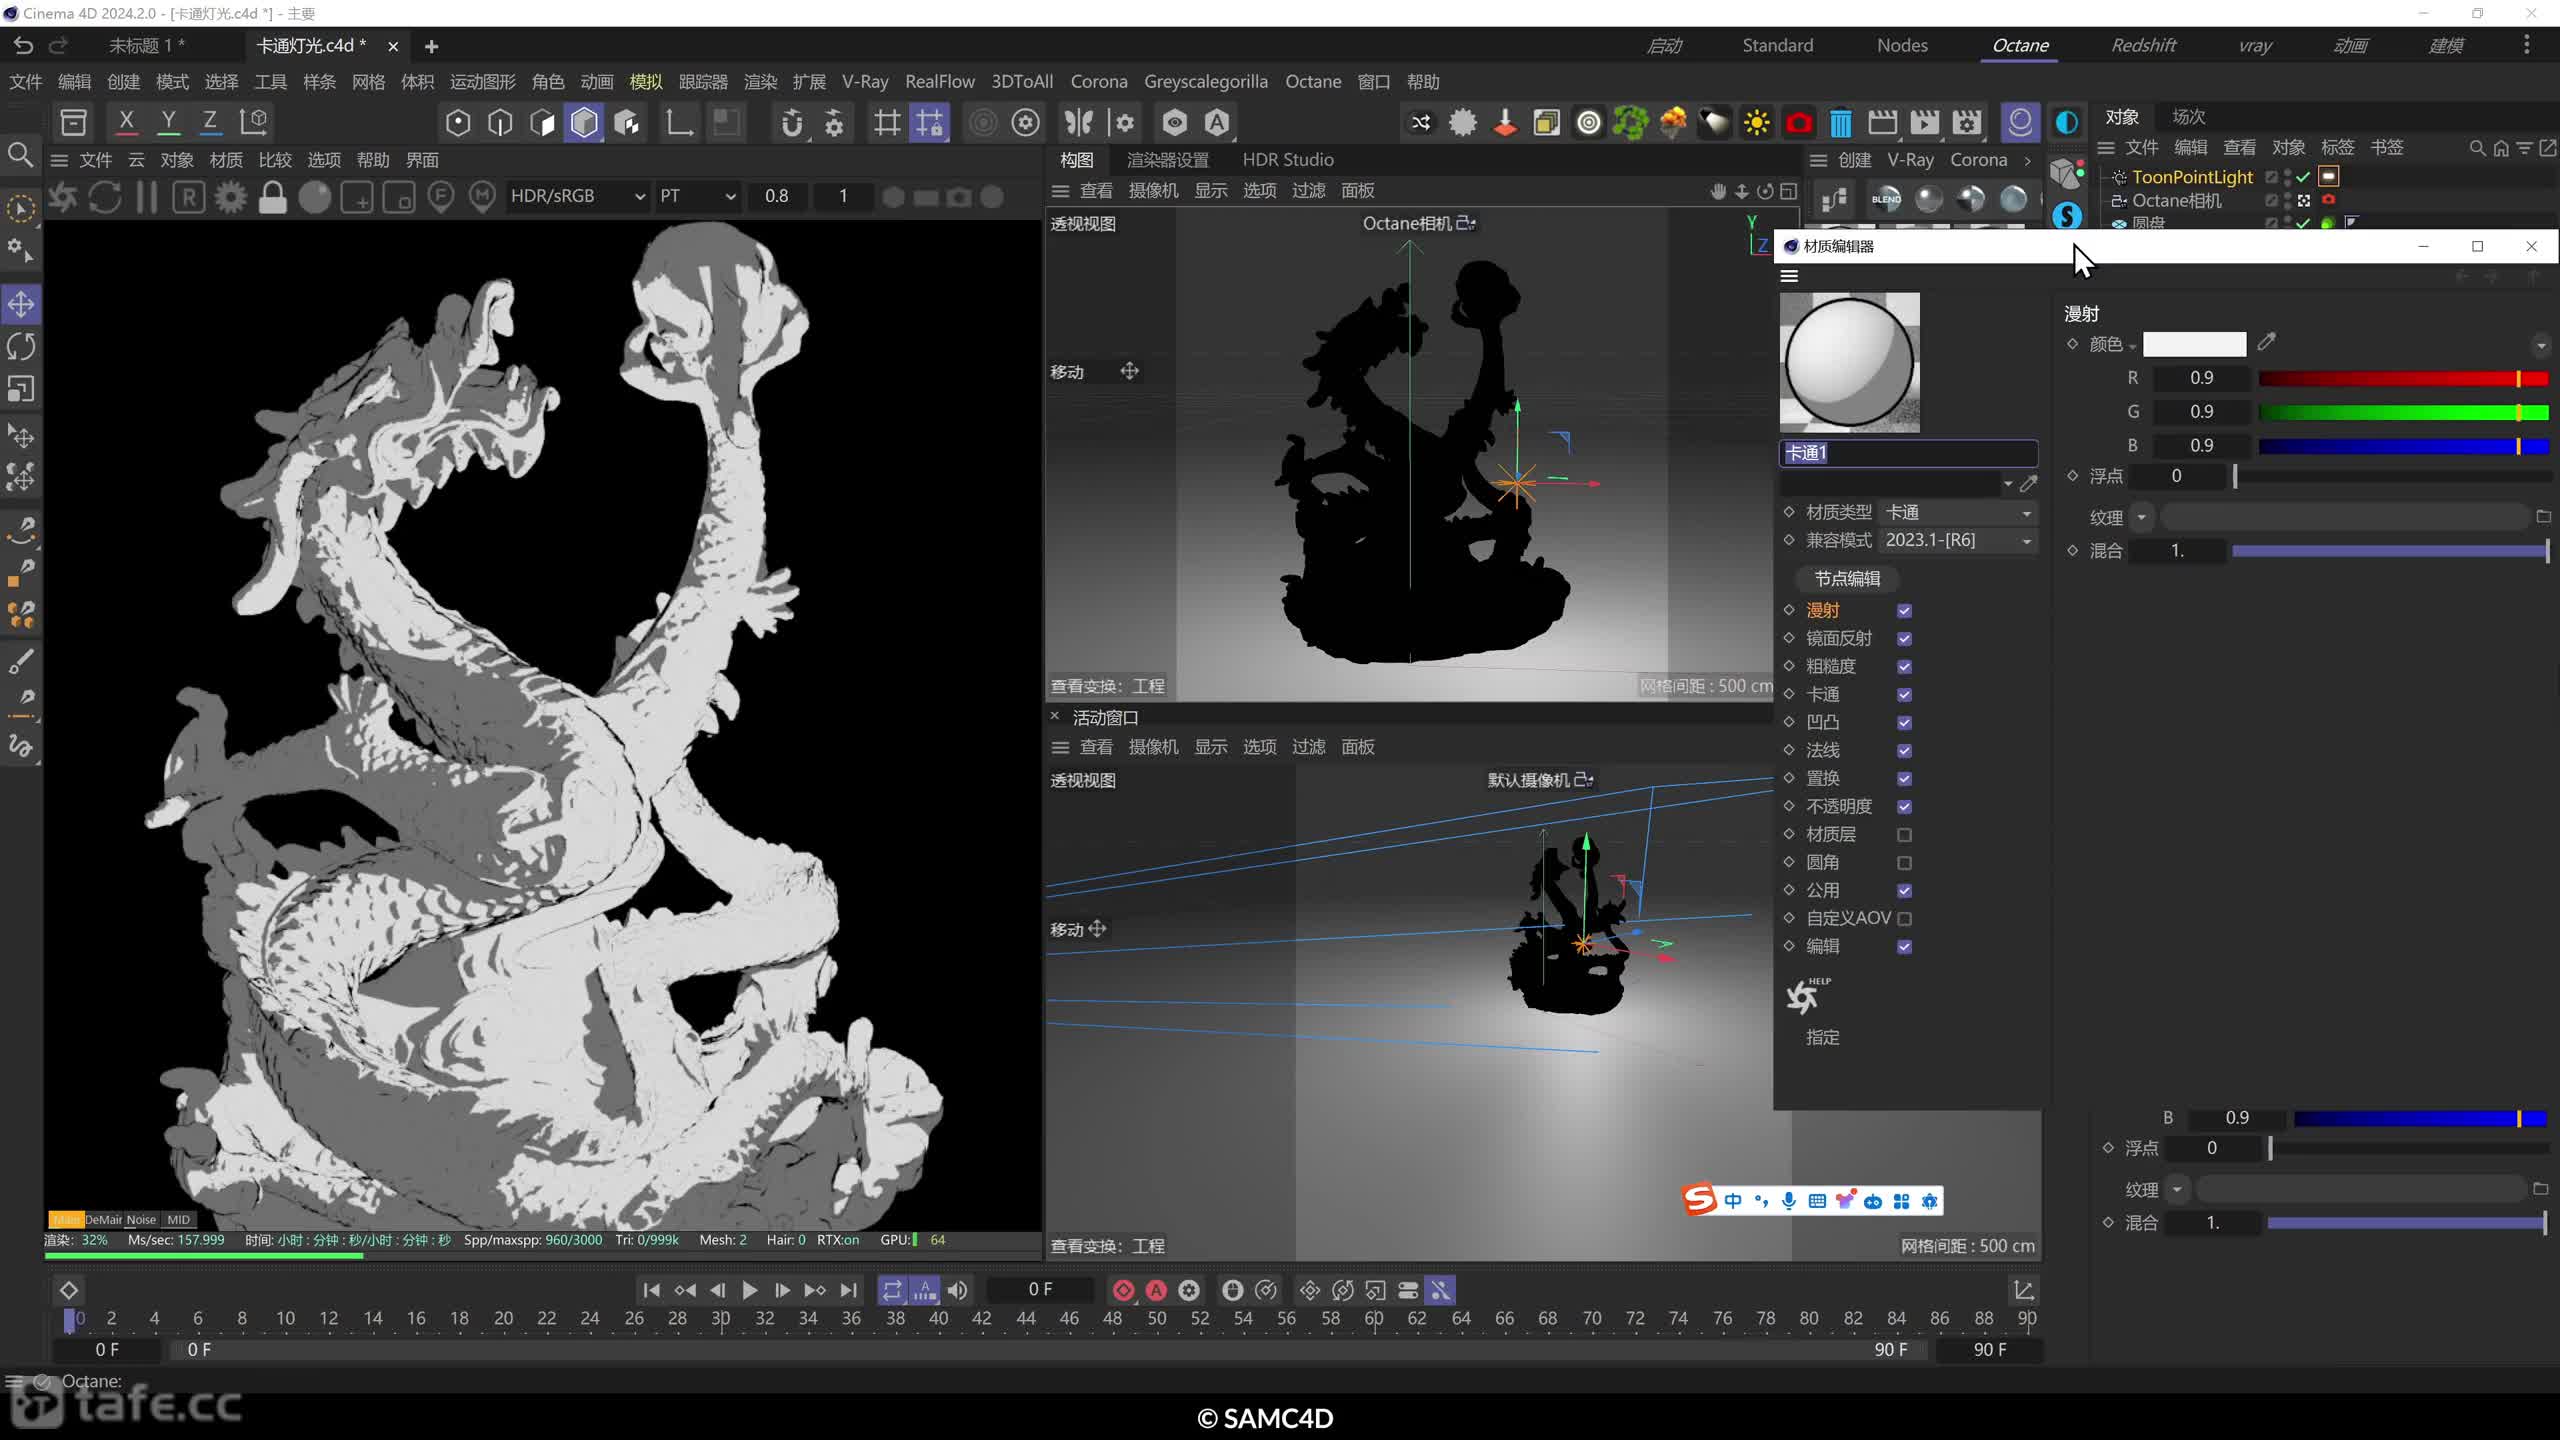
Task: Adjust the 混合 slider in material editor
Action: tap(2390, 551)
